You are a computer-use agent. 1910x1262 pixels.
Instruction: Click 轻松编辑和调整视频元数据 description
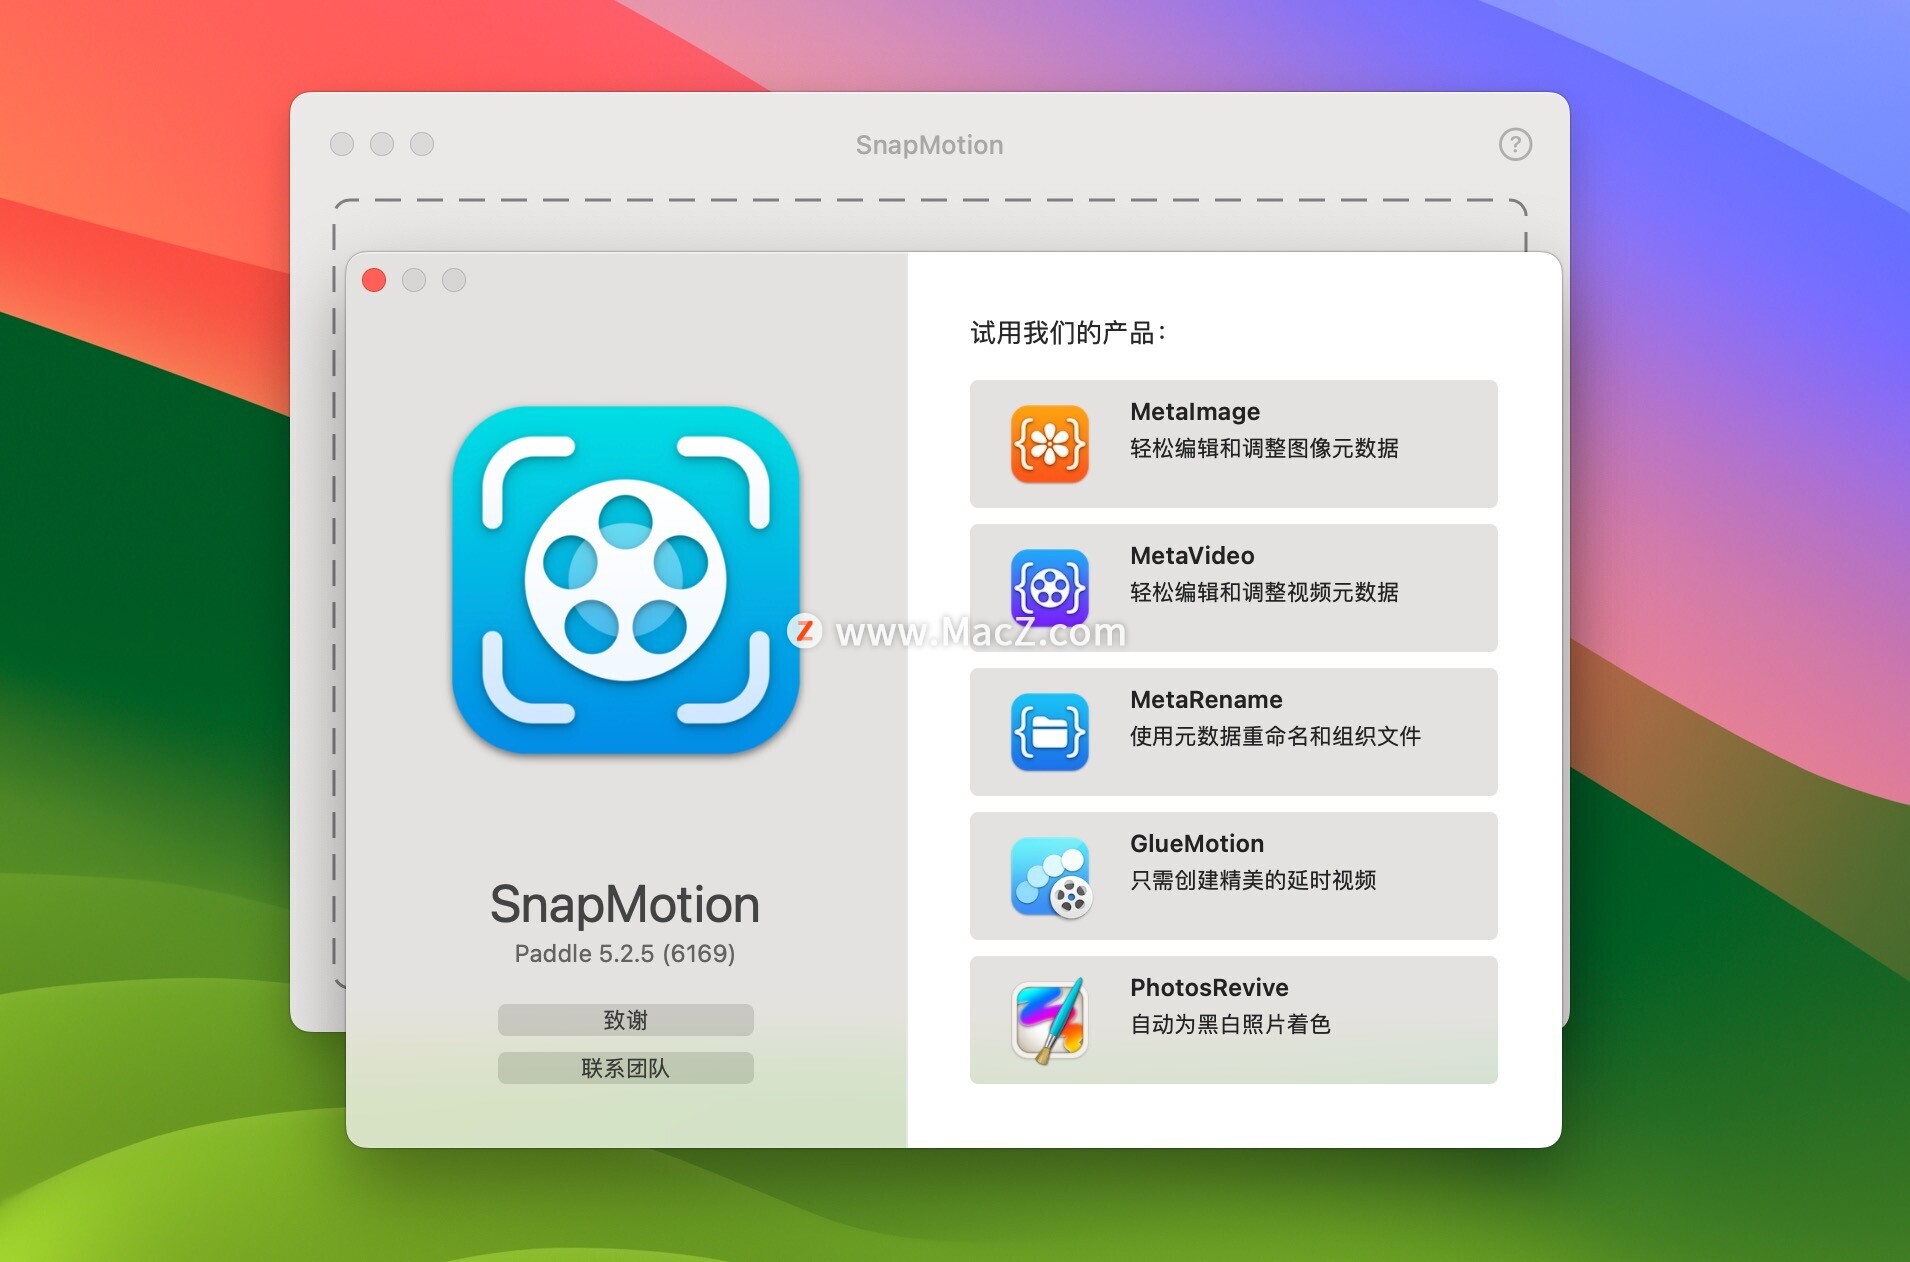pos(1264,592)
